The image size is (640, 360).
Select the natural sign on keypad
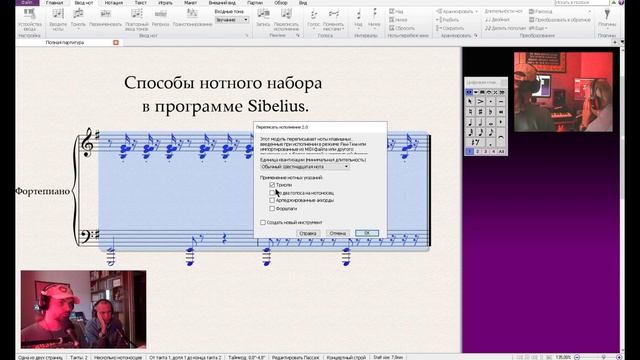470,111
